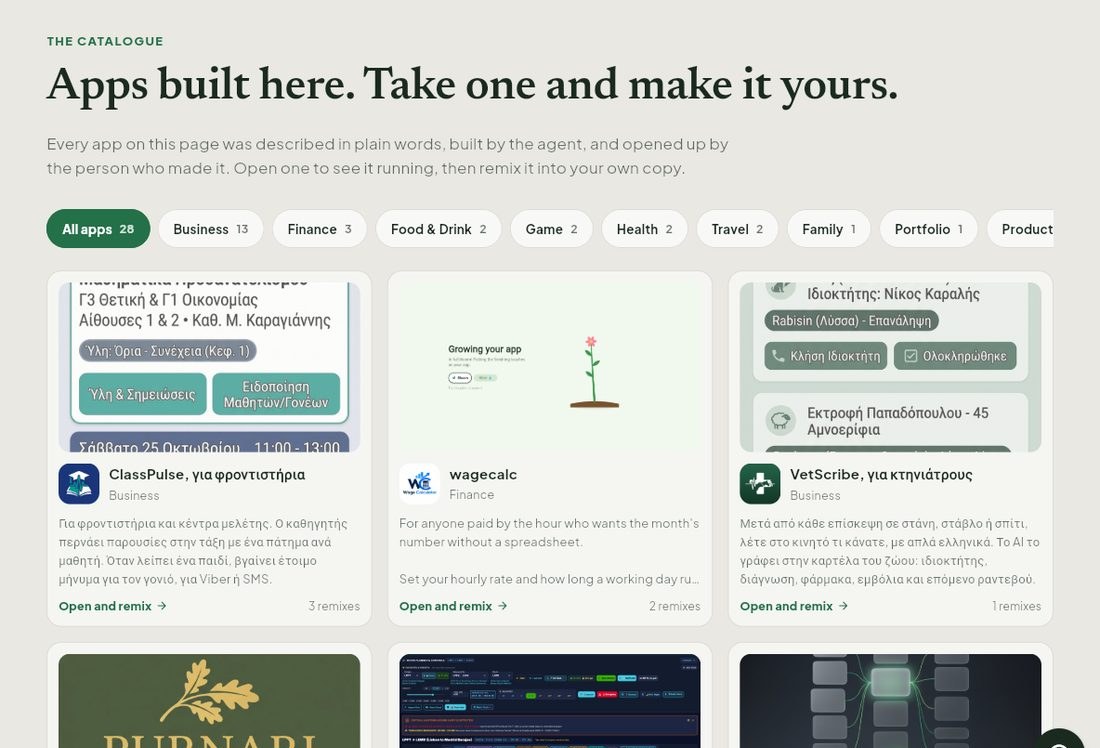The width and height of the screenshot is (1100, 748).
Task: Open the dark flight planner dashboard thumbnail
Action: pos(550,701)
